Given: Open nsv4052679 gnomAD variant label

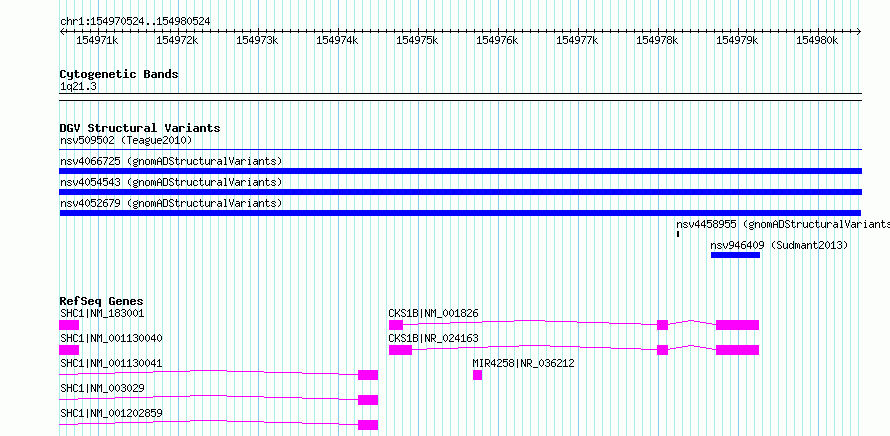Looking at the screenshot, I should point(171,203).
